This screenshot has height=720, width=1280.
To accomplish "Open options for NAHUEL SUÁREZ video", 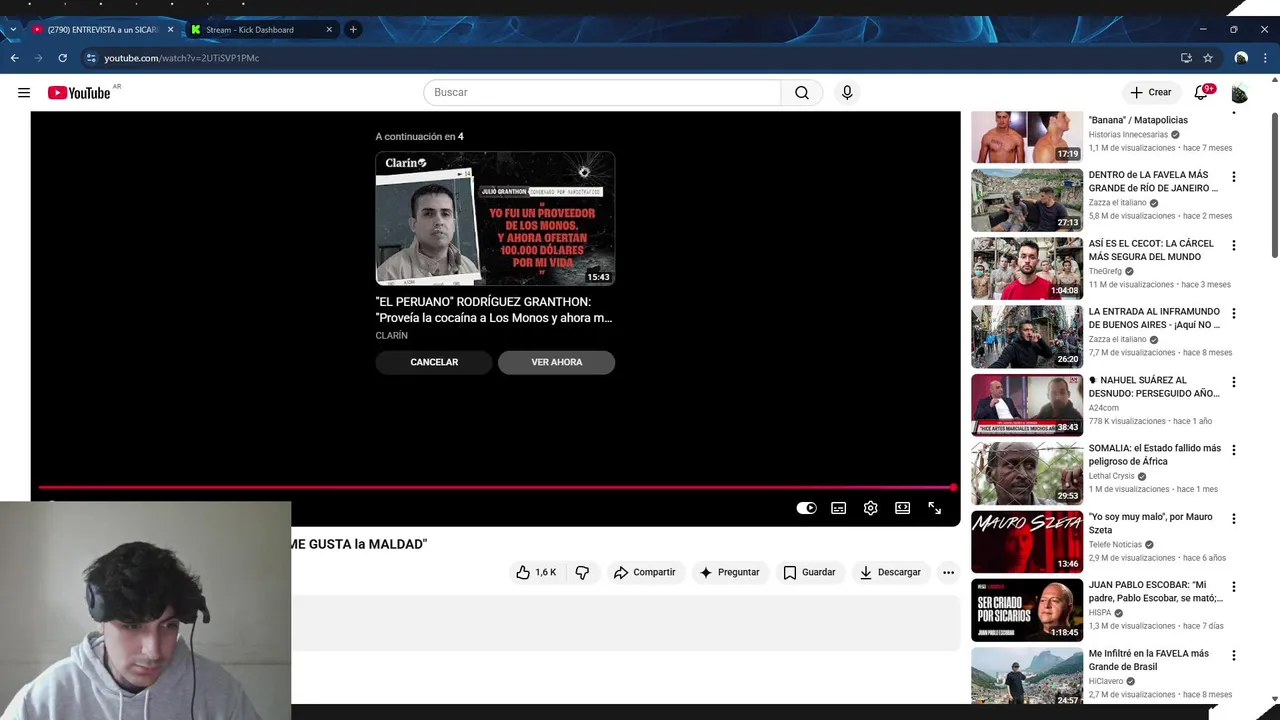I will [x=1233, y=382].
